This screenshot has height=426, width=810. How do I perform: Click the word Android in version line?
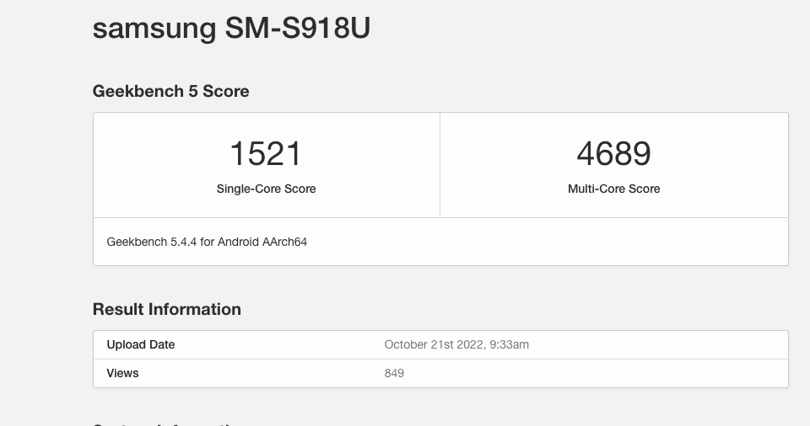[x=238, y=242]
